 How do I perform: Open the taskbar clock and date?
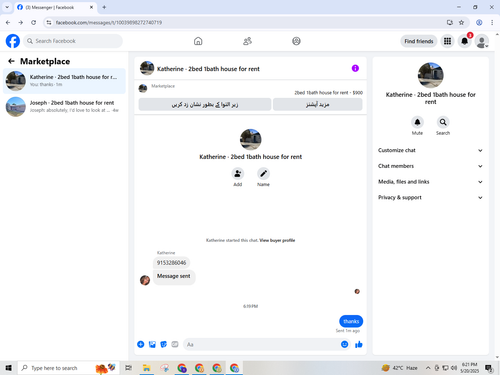point(469,368)
